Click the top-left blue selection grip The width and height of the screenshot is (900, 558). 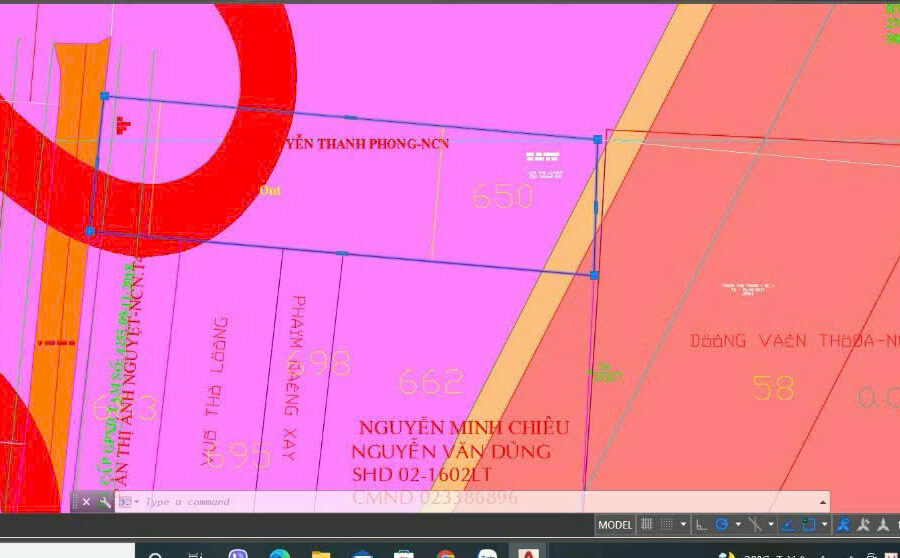104,96
